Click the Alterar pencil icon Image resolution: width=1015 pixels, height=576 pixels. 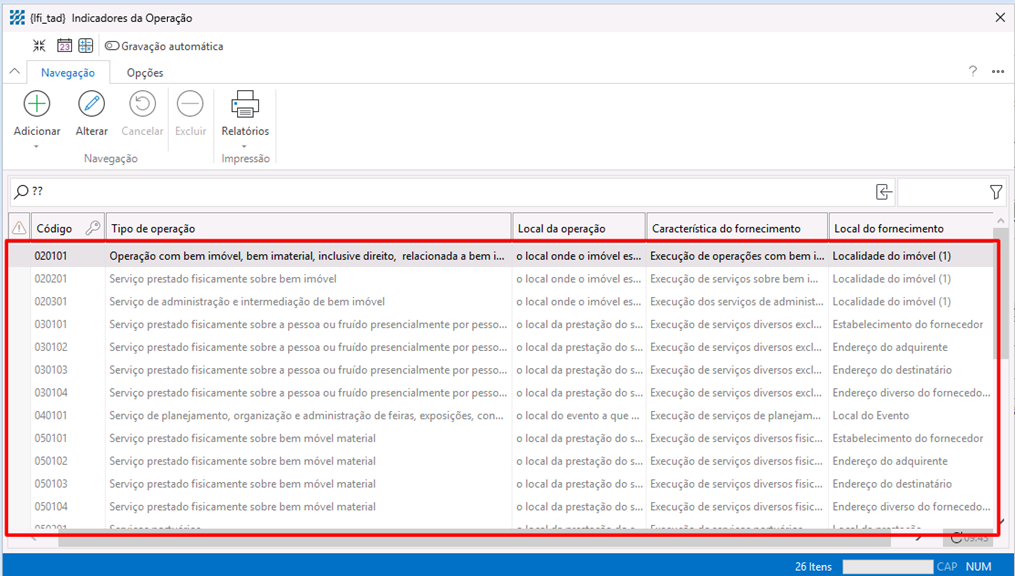(x=91, y=104)
